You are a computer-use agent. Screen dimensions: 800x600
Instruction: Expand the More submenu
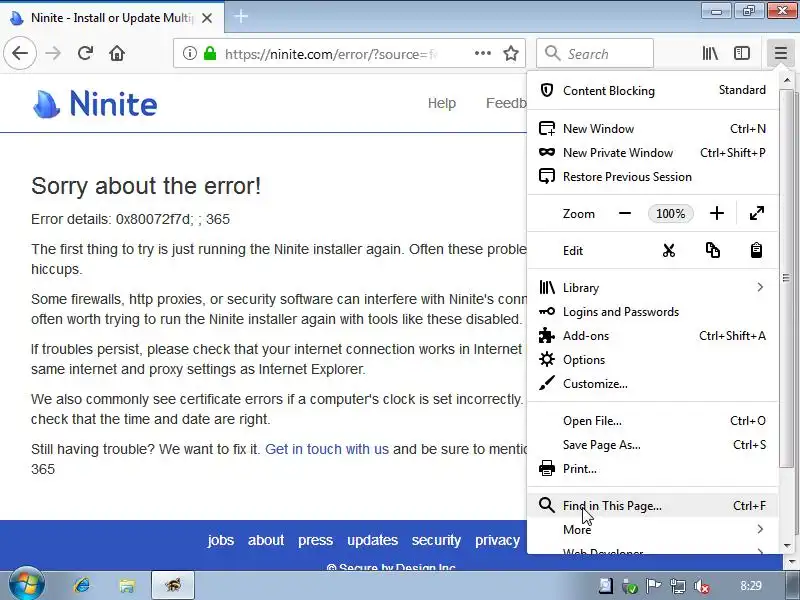point(653,530)
